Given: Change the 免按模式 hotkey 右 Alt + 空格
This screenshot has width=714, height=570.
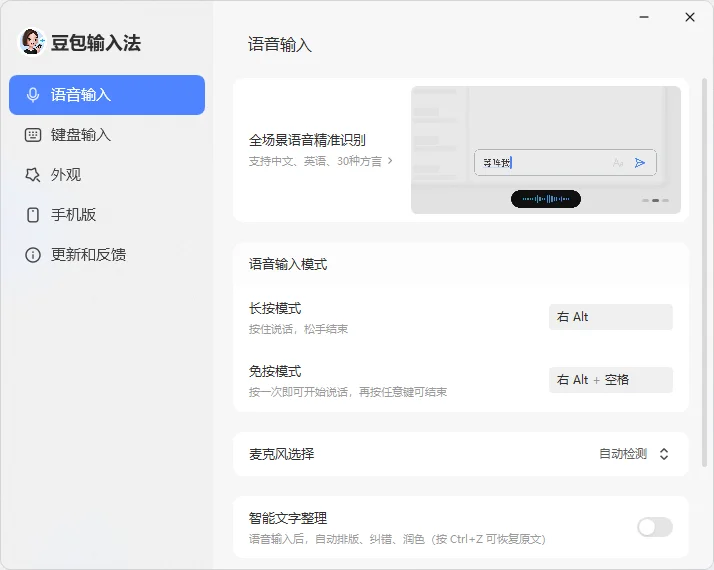Looking at the screenshot, I should pyautogui.click(x=611, y=380).
